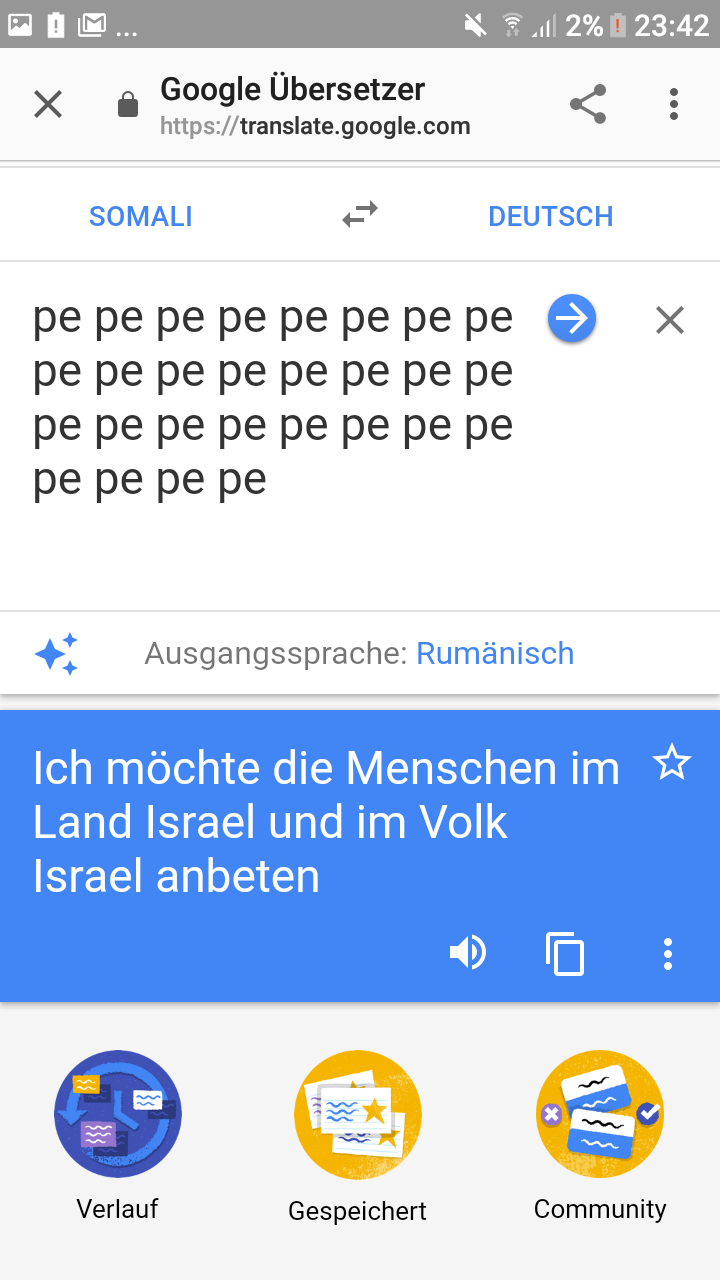720x1280 pixels.
Task: Close the browser tab
Action: pos(48,104)
